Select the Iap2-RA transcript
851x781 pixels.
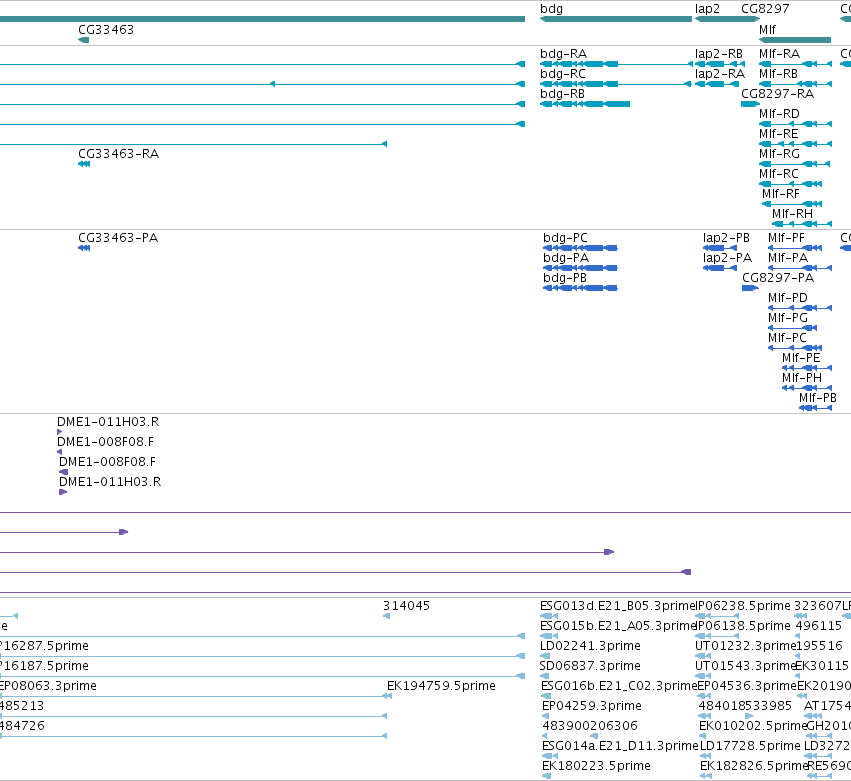pyautogui.click(x=717, y=84)
